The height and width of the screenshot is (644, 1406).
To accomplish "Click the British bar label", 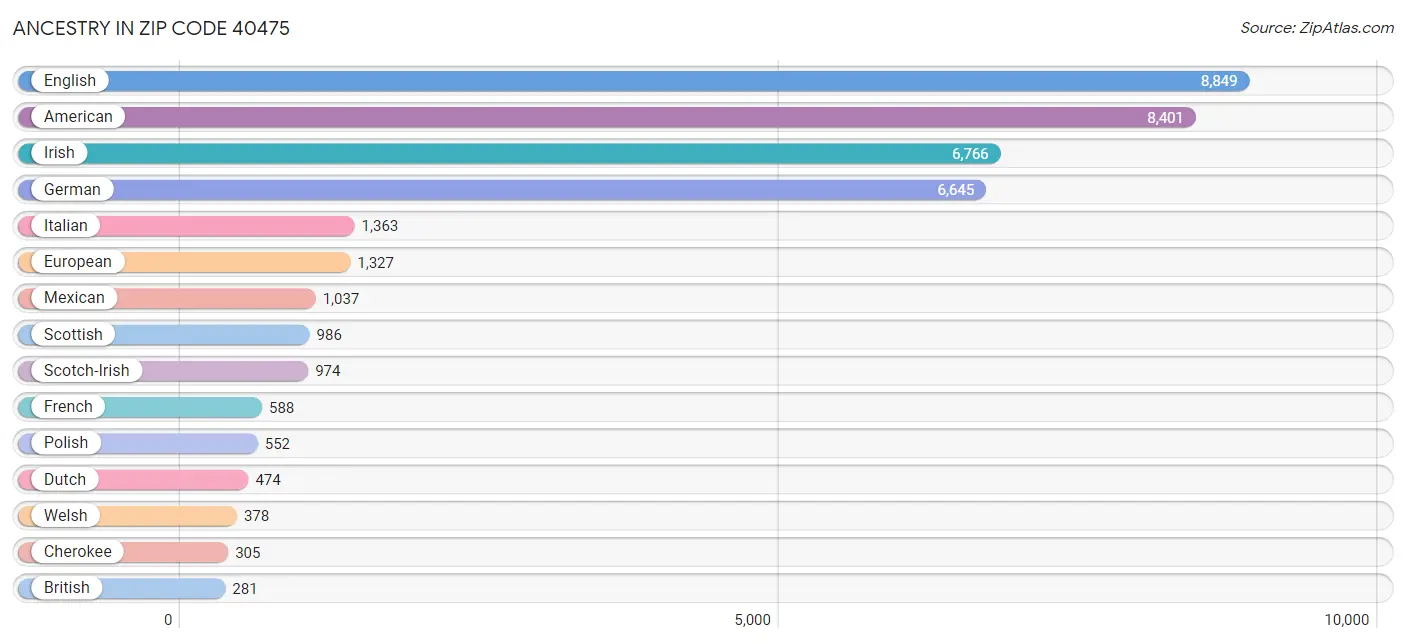I will point(67,587).
